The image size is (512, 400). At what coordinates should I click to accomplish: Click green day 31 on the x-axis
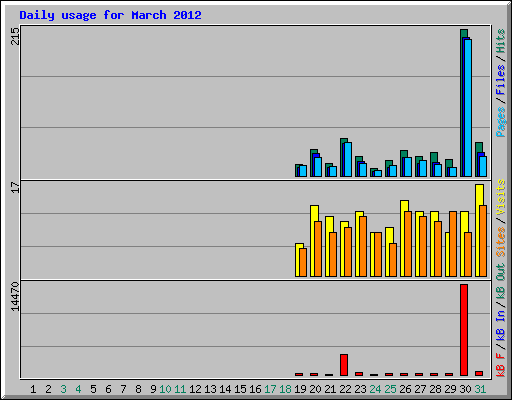click(480, 389)
